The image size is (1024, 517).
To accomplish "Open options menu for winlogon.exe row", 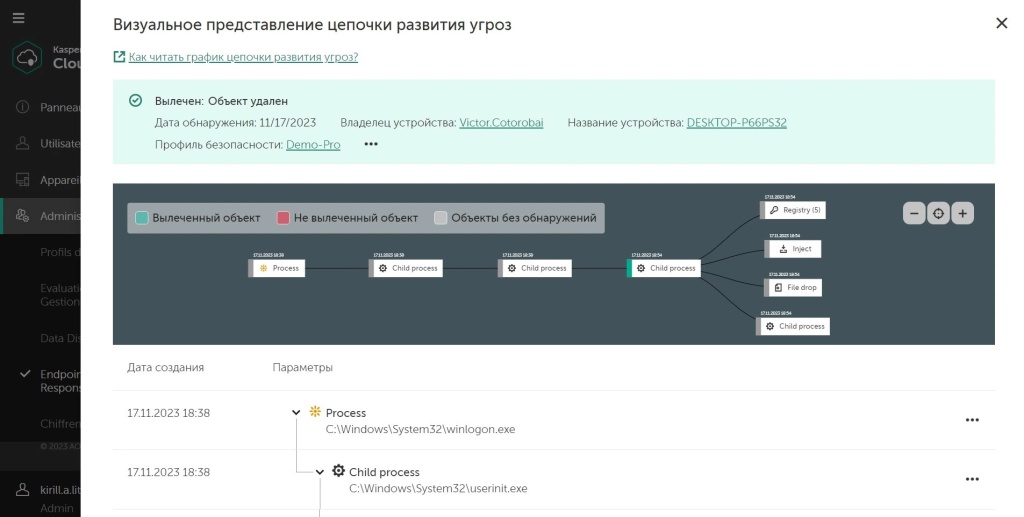I will (x=972, y=420).
